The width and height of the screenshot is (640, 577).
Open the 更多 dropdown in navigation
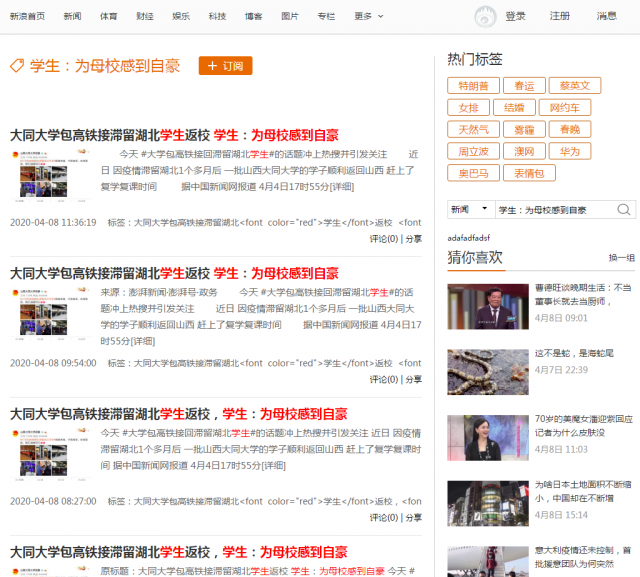[x=369, y=16]
